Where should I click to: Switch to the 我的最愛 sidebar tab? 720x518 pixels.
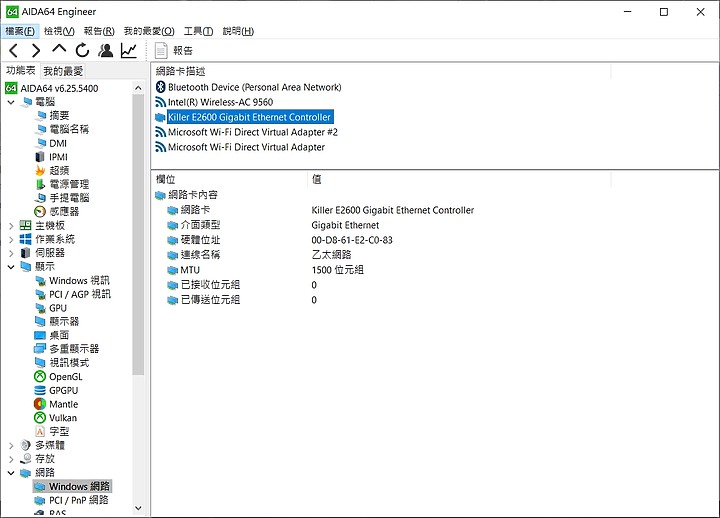[63, 71]
